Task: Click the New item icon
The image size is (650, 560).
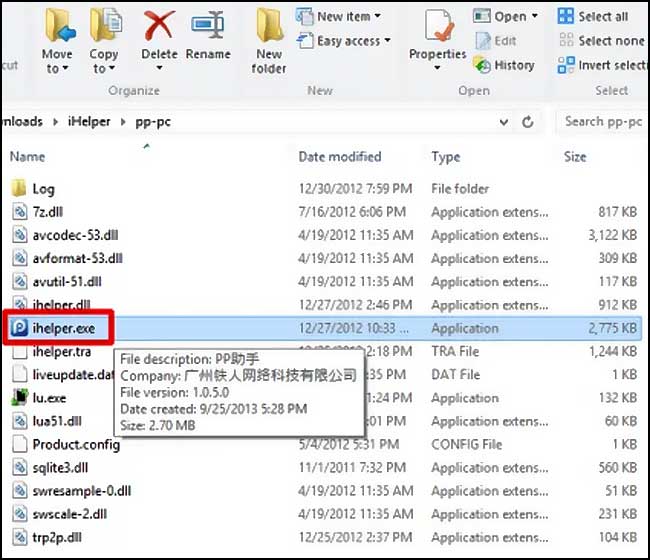Action: pos(305,16)
